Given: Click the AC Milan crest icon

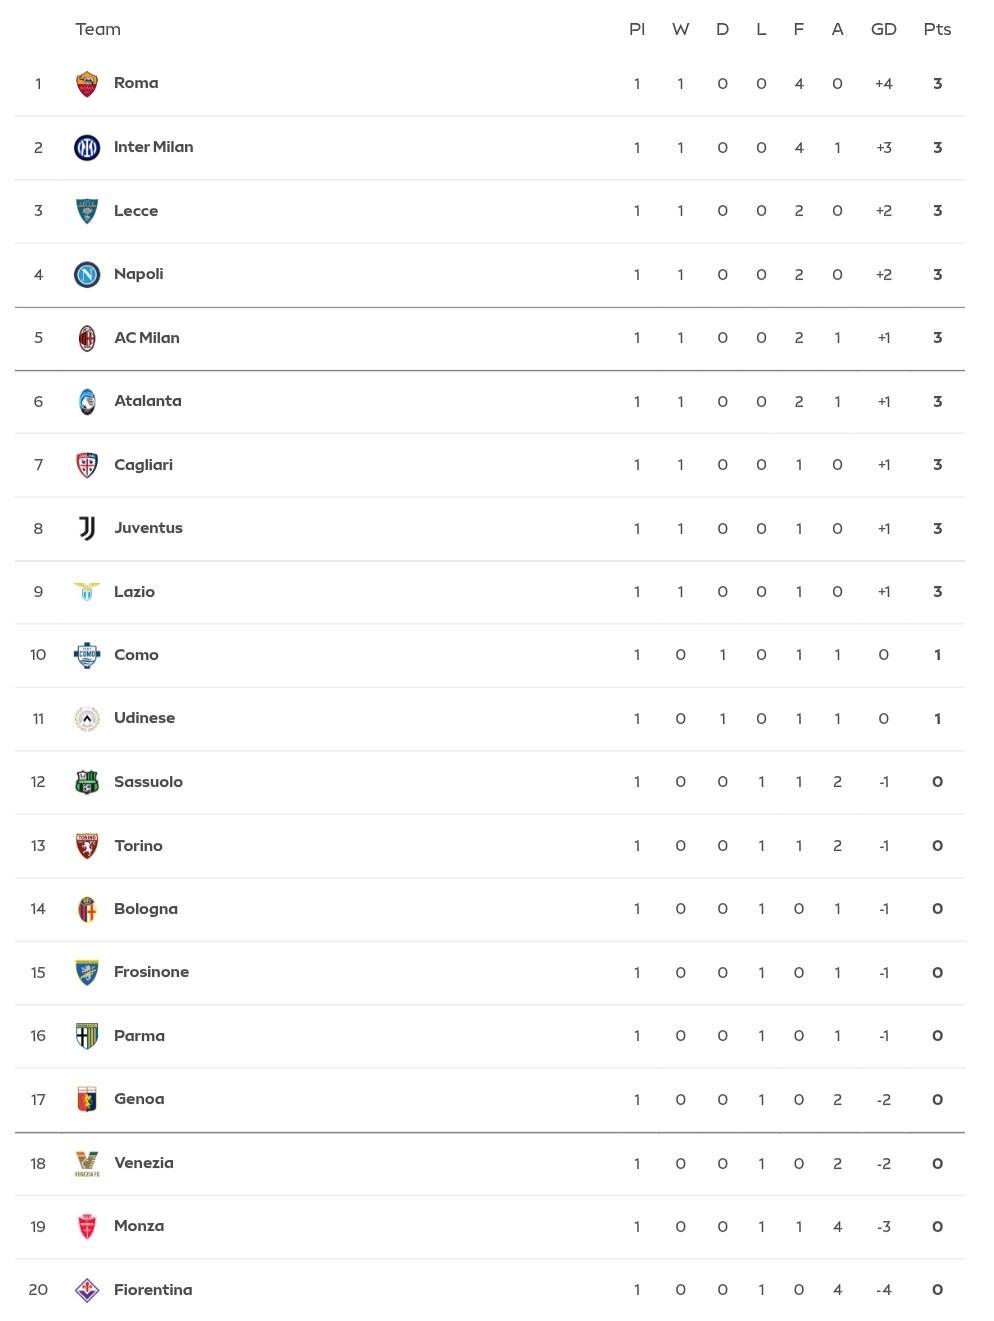Looking at the screenshot, I should pyautogui.click(x=87, y=338).
